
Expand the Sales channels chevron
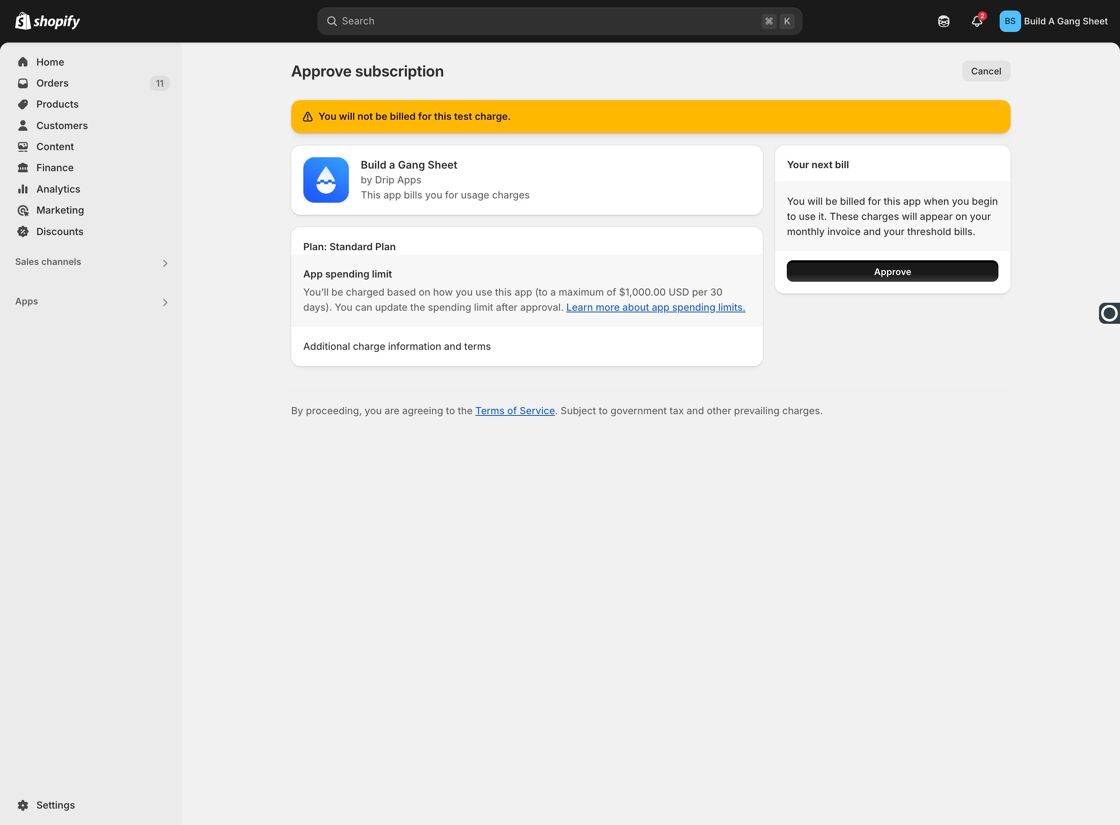[x=165, y=264]
